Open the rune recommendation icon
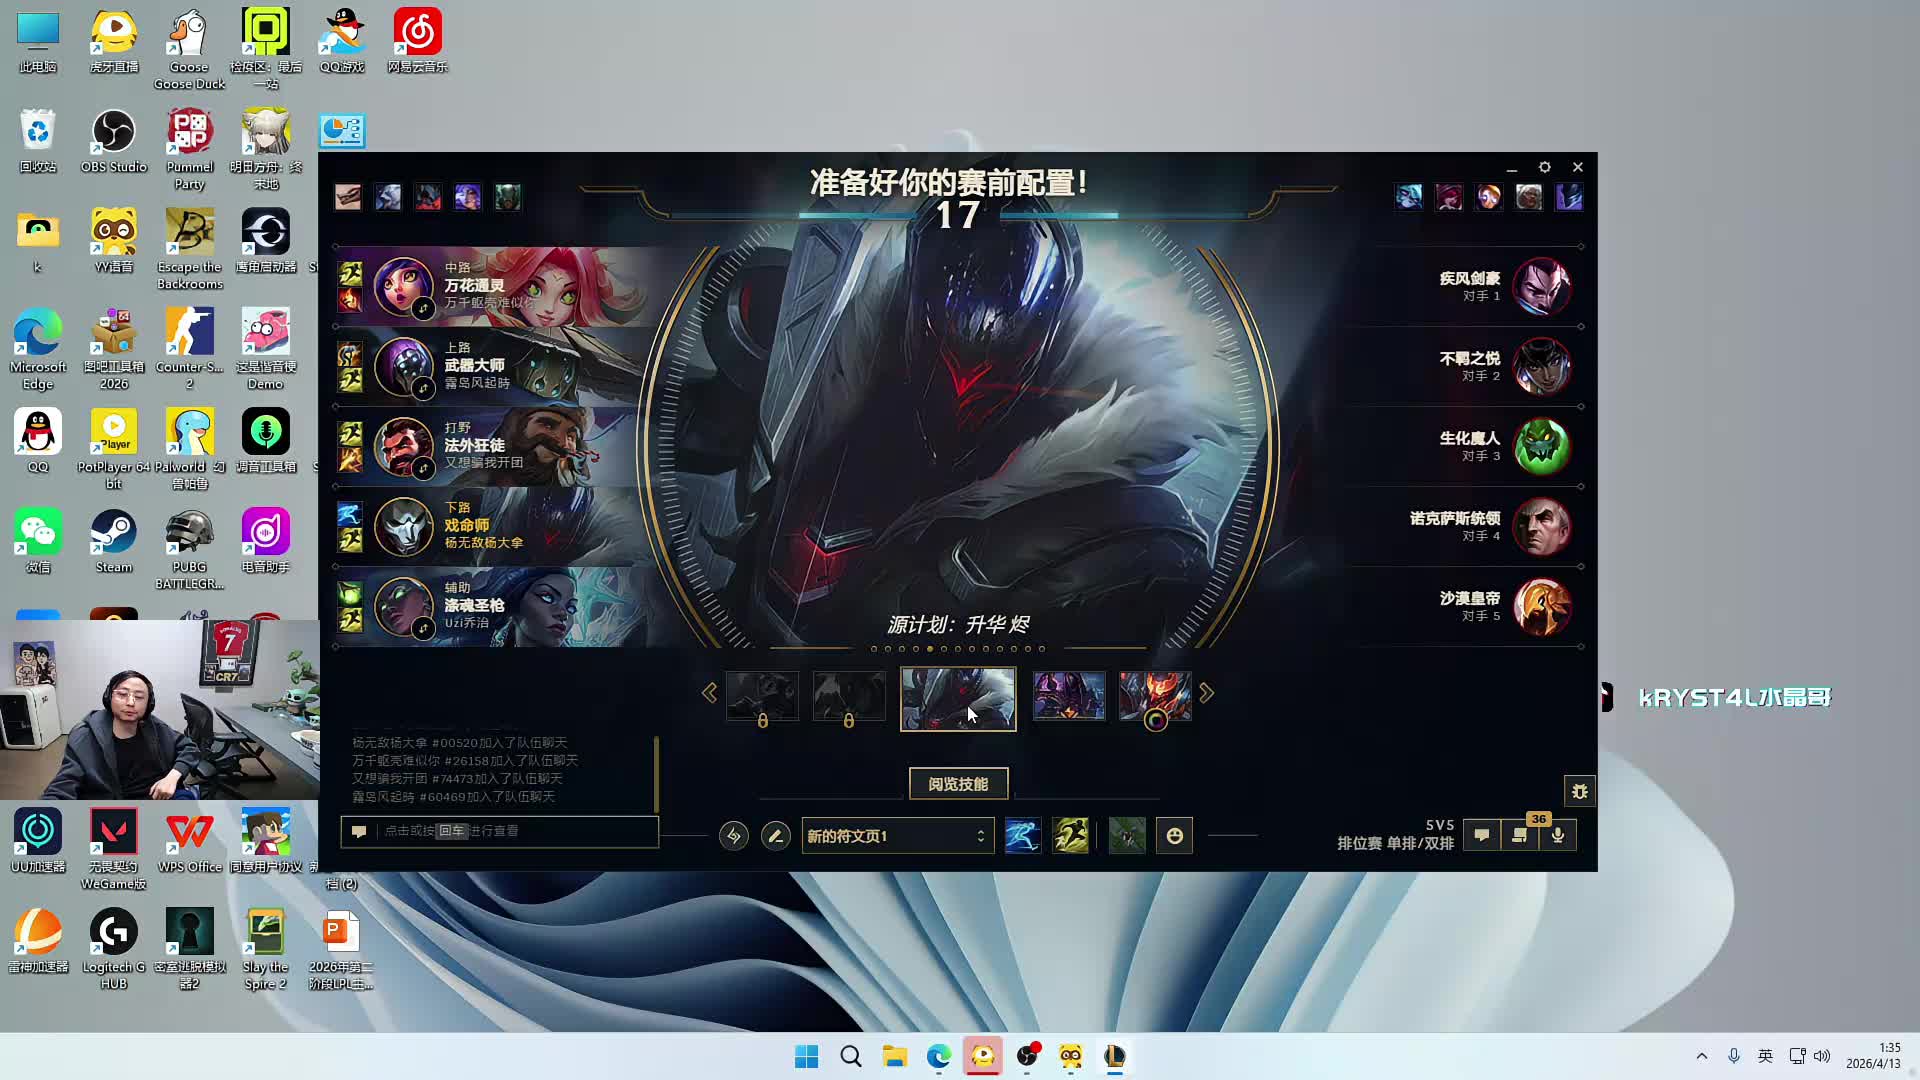This screenshot has height=1080, width=1920. coord(733,835)
